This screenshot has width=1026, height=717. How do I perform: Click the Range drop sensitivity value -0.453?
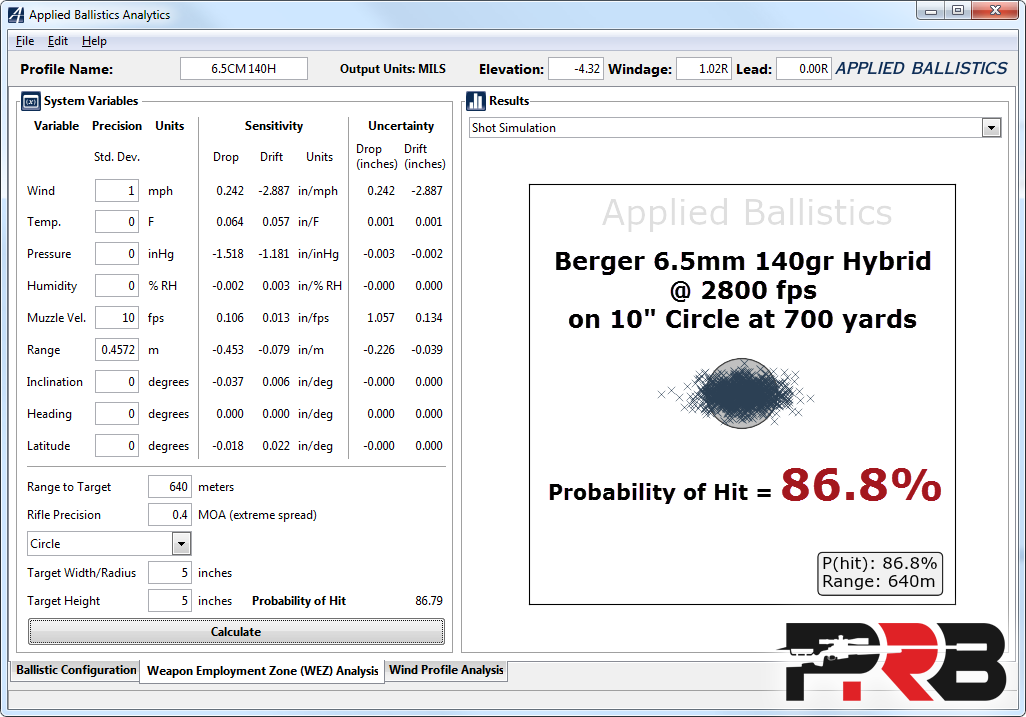pyautogui.click(x=228, y=350)
